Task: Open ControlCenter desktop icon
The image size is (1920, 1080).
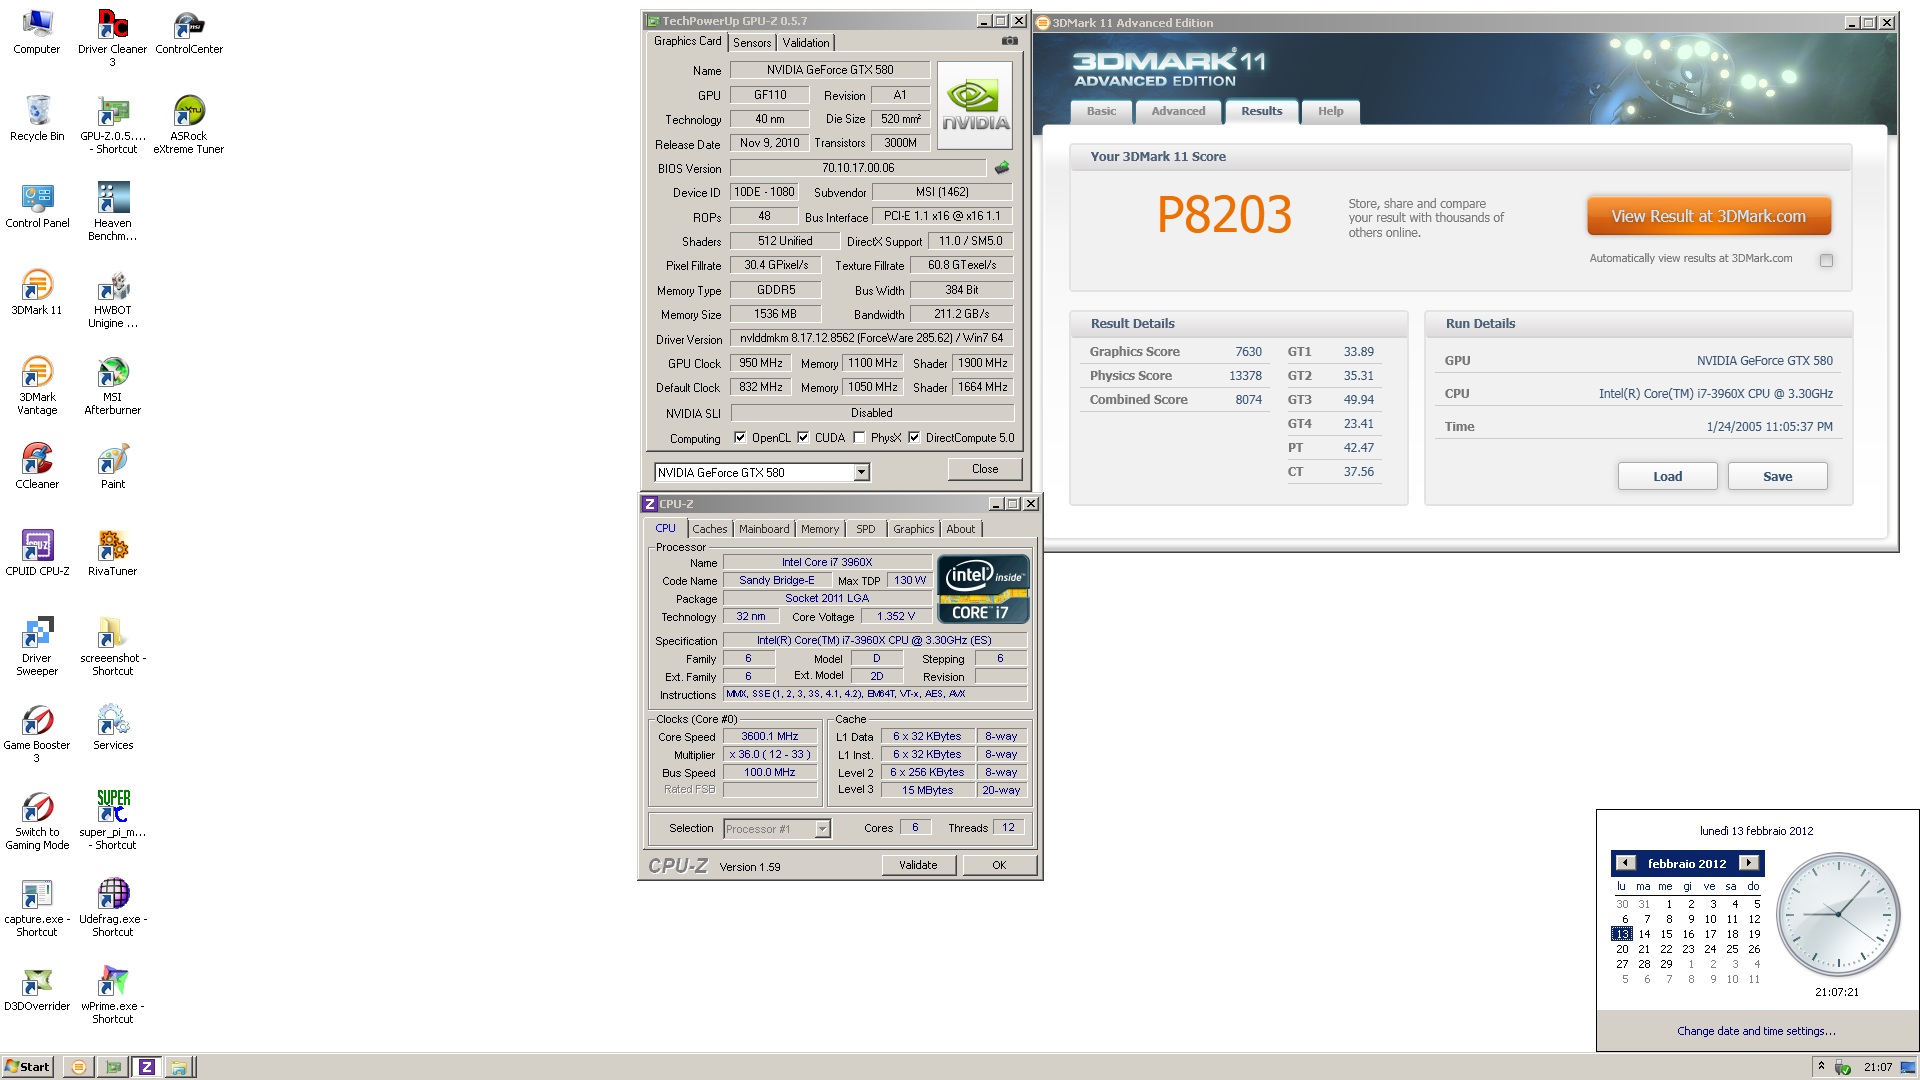Action: [x=189, y=32]
